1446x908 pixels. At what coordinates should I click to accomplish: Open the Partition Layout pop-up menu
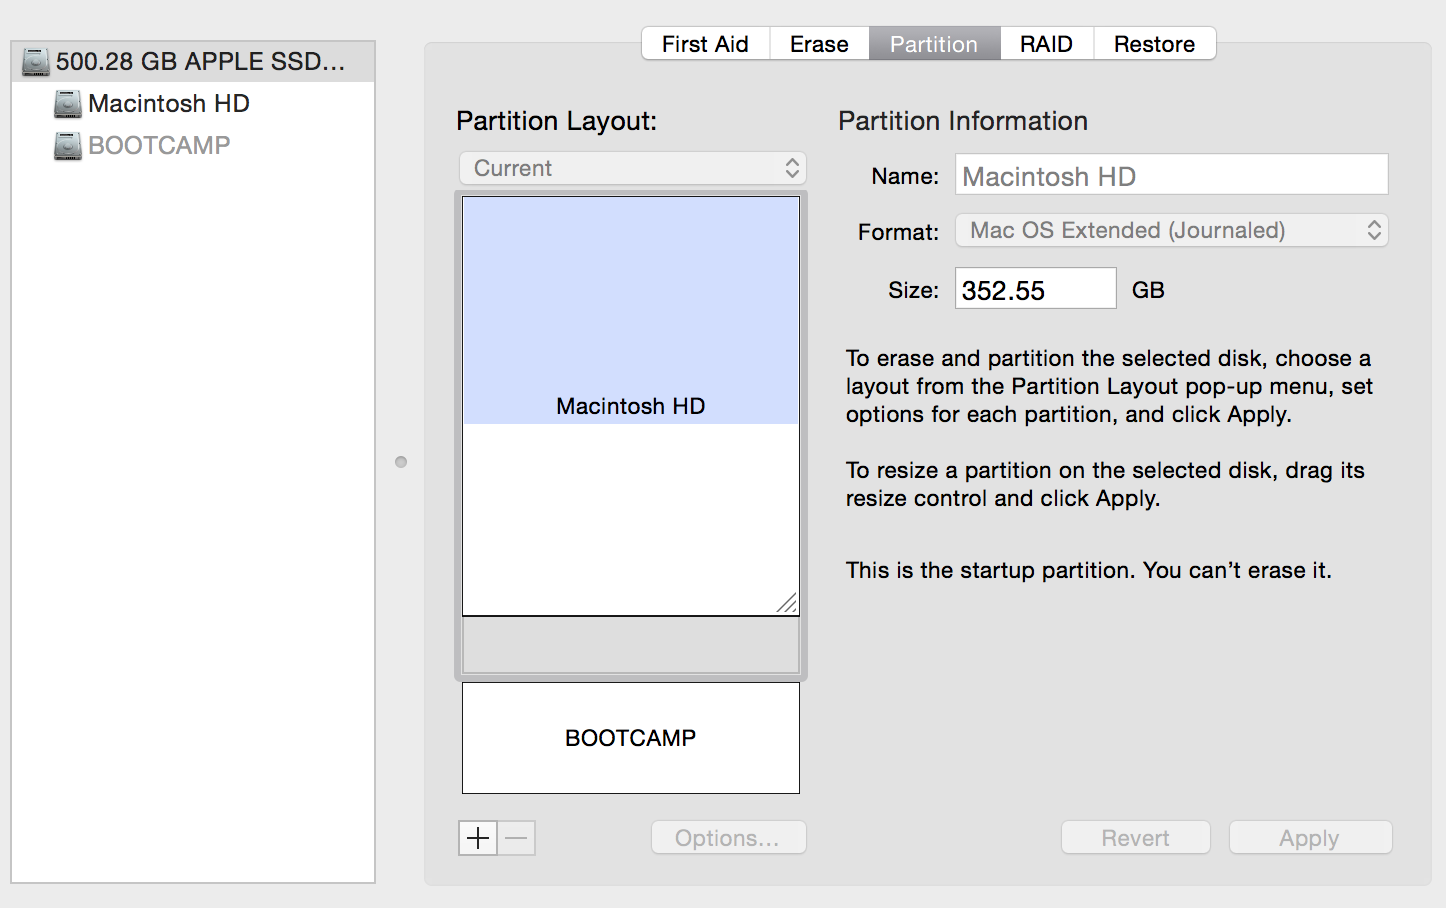631,168
